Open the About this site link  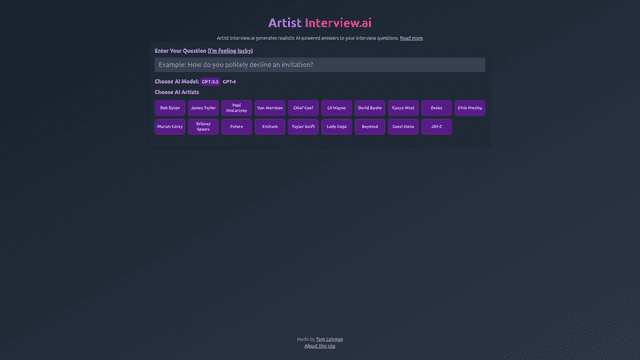point(320,346)
